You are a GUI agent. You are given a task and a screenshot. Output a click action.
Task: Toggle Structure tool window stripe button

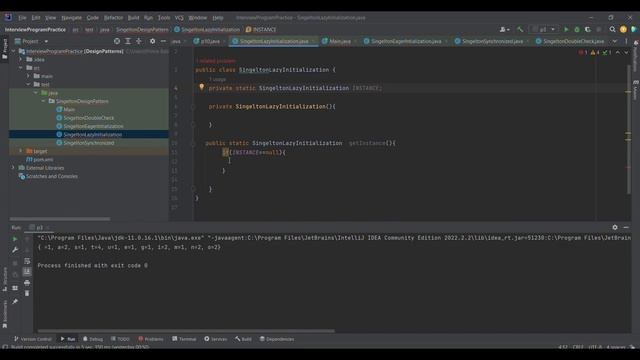[4, 279]
